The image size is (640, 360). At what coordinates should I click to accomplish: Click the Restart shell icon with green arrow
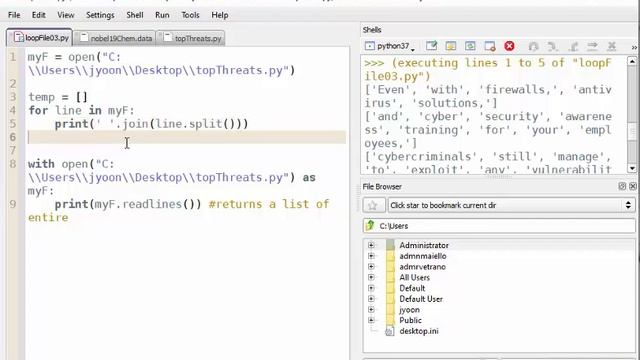(470, 46)
